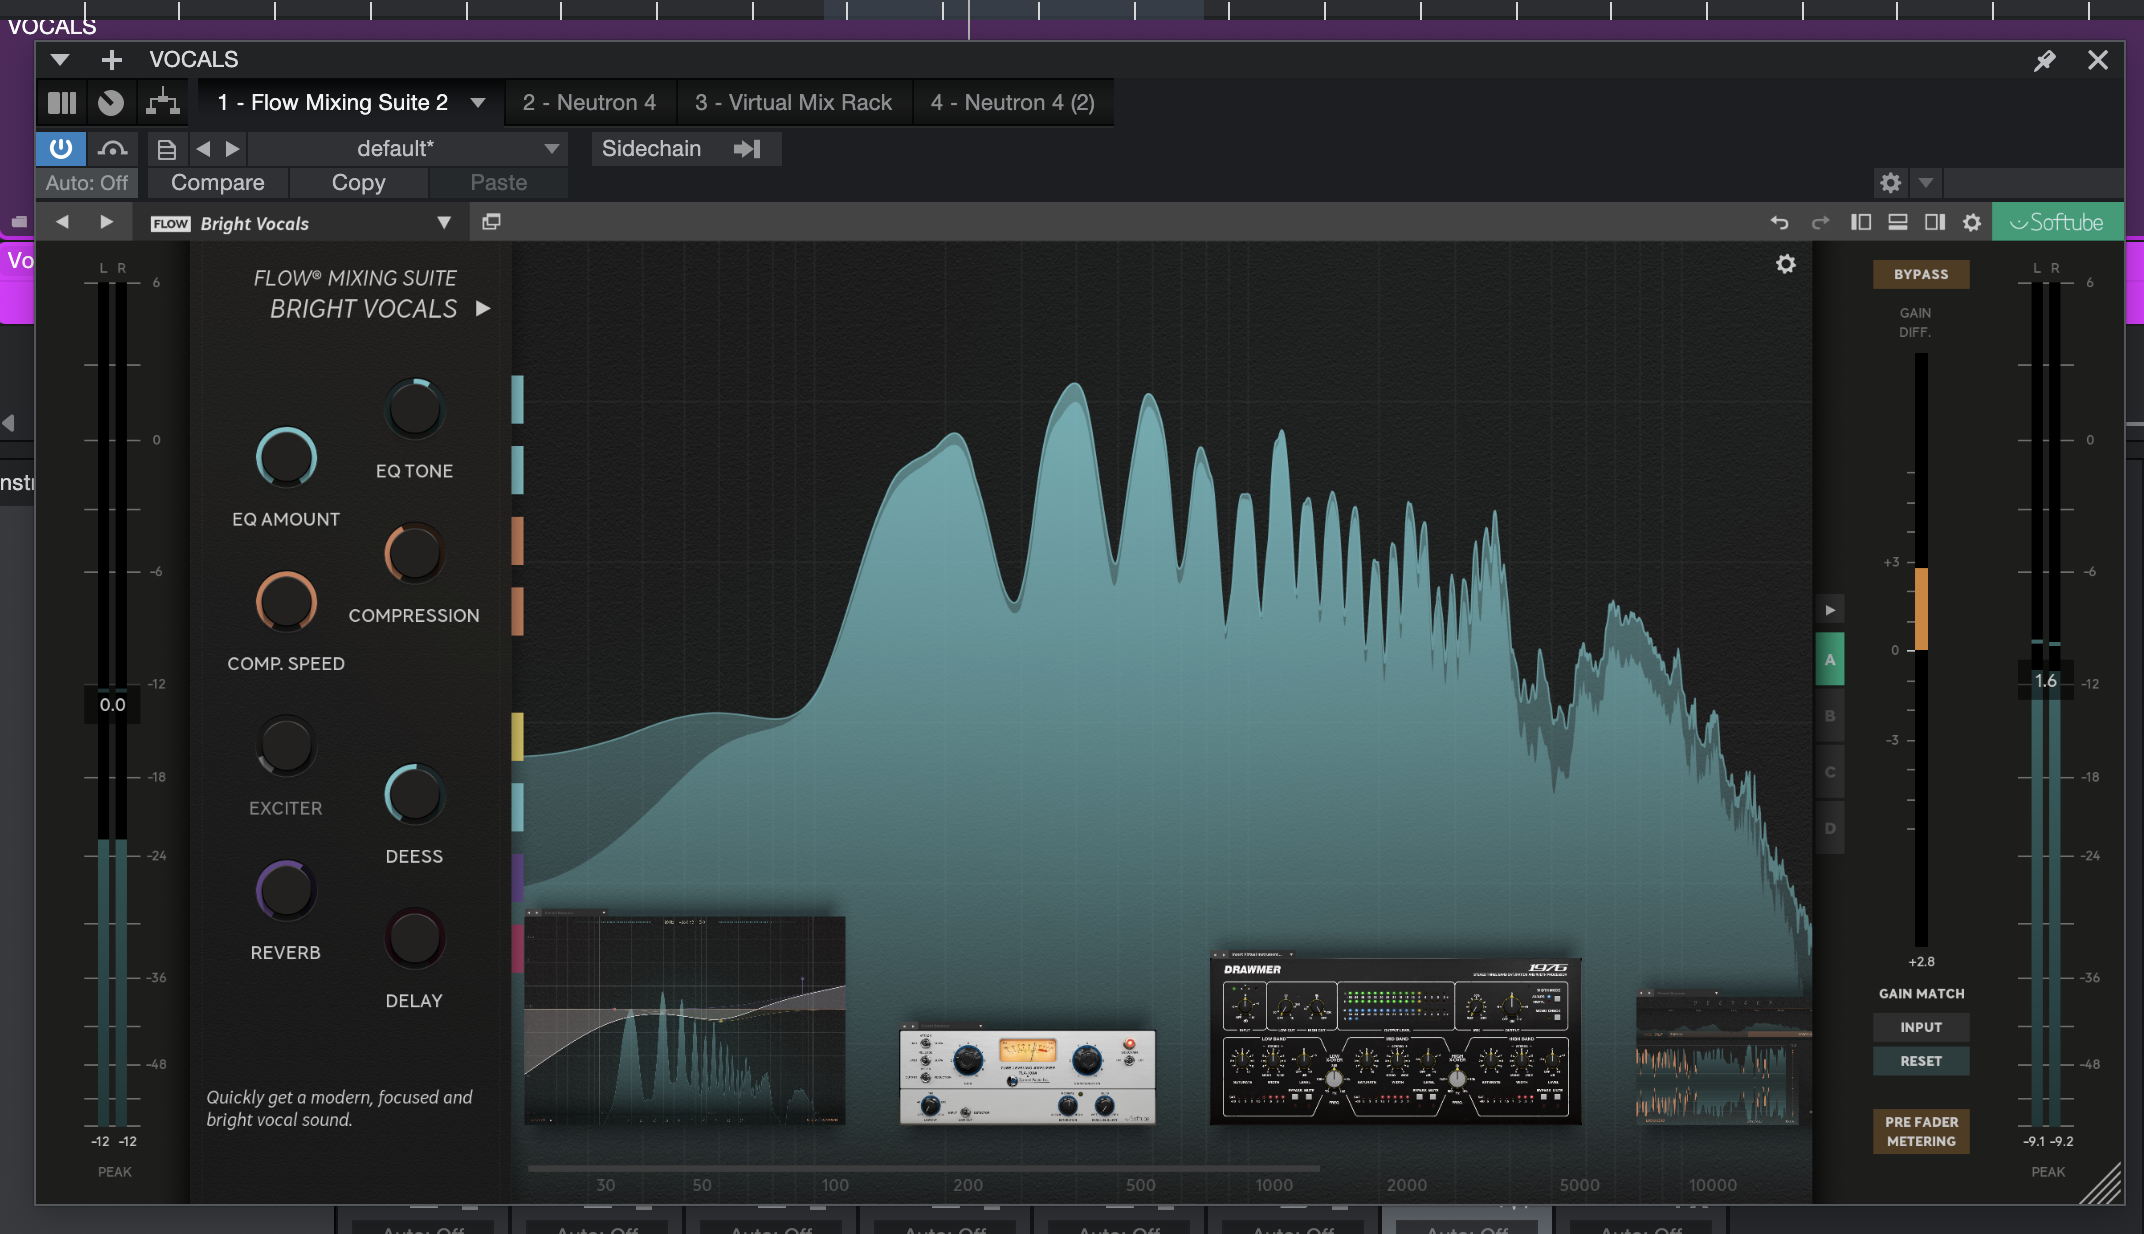Click the undo arrow in Softube toolbar

click(x=1779, y=222)
